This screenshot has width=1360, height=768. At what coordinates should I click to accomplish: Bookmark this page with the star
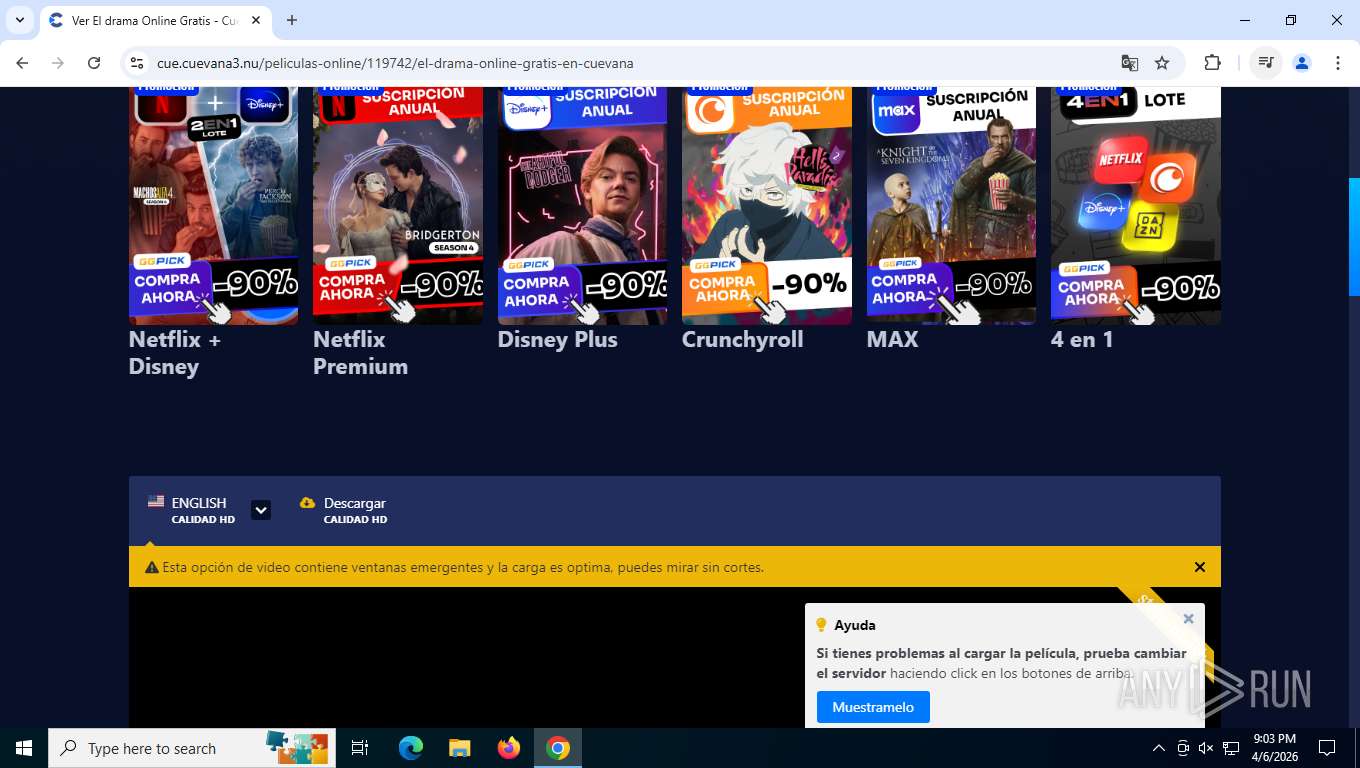pyautogui.click(x=1162, y=63)
